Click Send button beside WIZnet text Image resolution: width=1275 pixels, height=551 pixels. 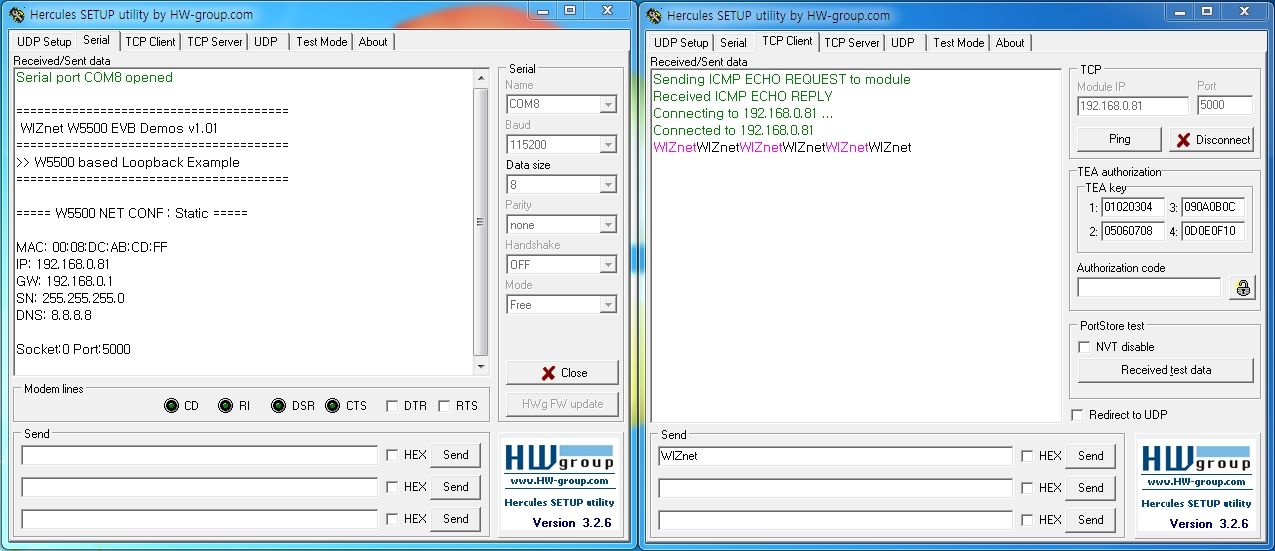[1091, 456]
